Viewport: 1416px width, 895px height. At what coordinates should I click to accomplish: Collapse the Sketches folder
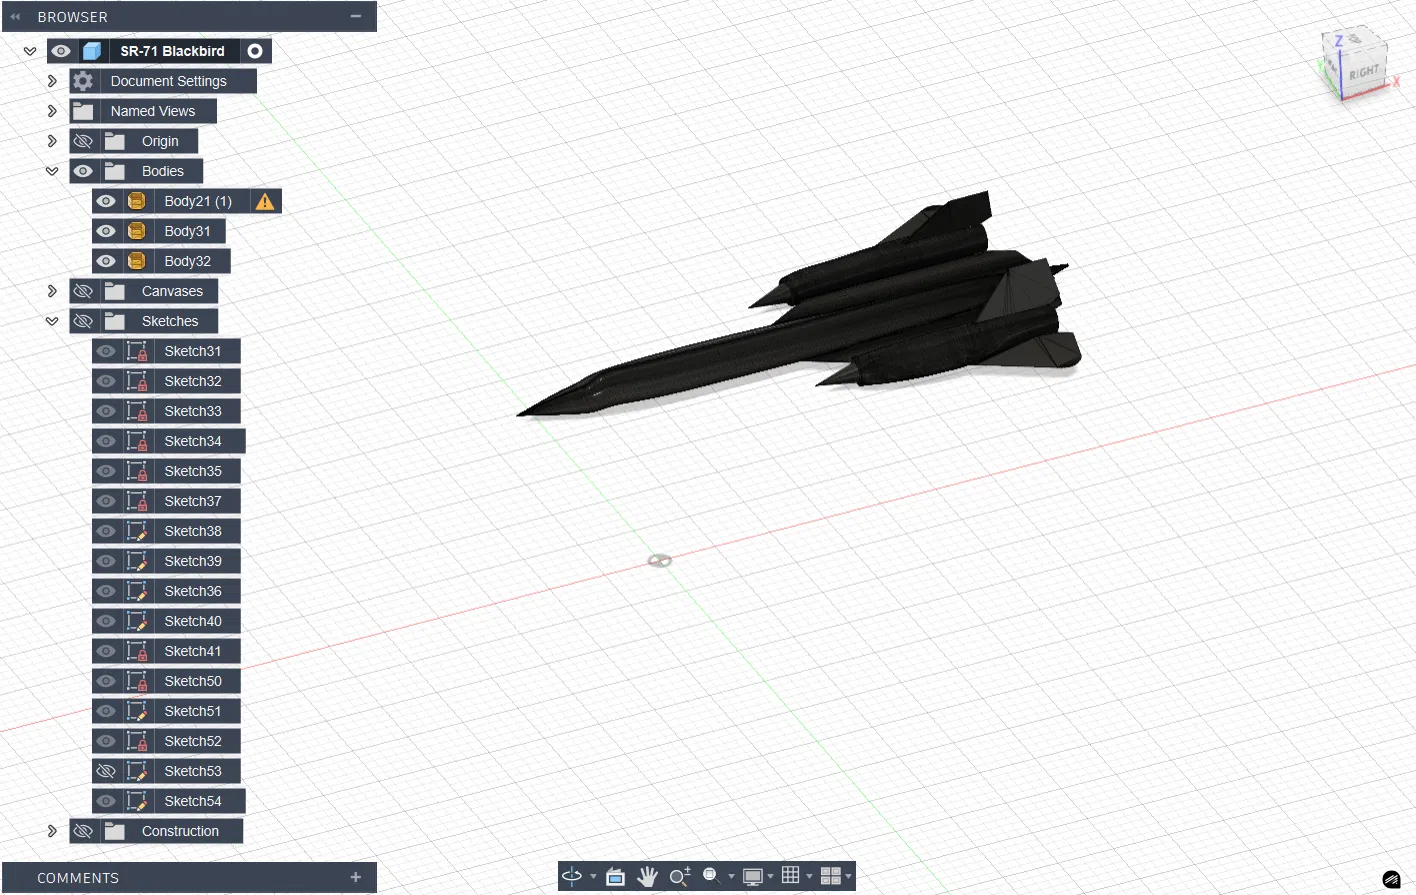[x=52, y=321]
